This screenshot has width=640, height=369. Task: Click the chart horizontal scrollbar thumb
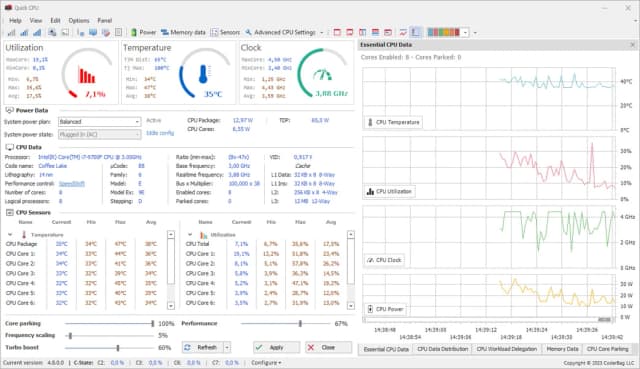[x=604, y=319]
